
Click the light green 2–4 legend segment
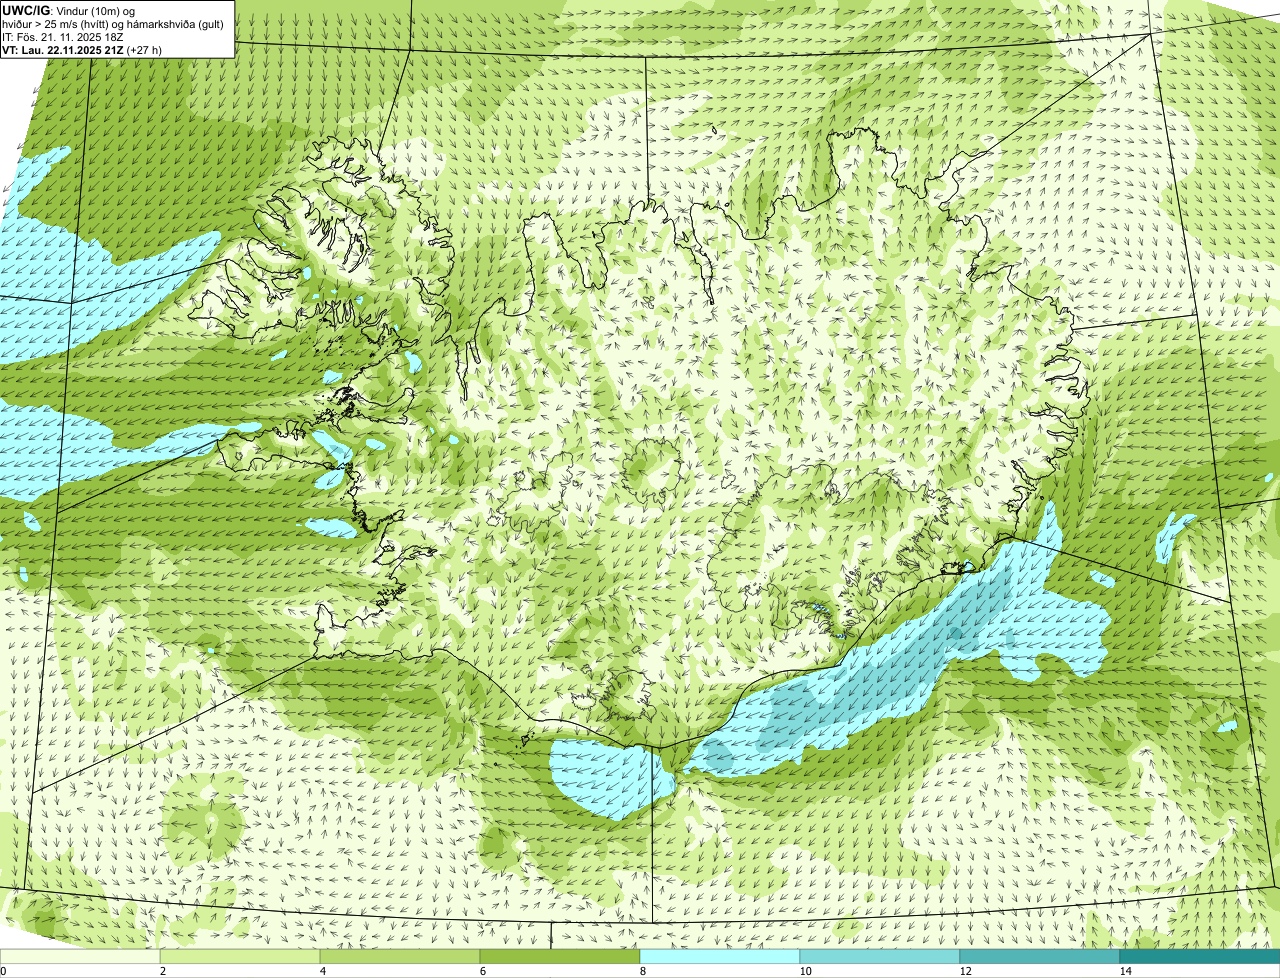(240, 956)
